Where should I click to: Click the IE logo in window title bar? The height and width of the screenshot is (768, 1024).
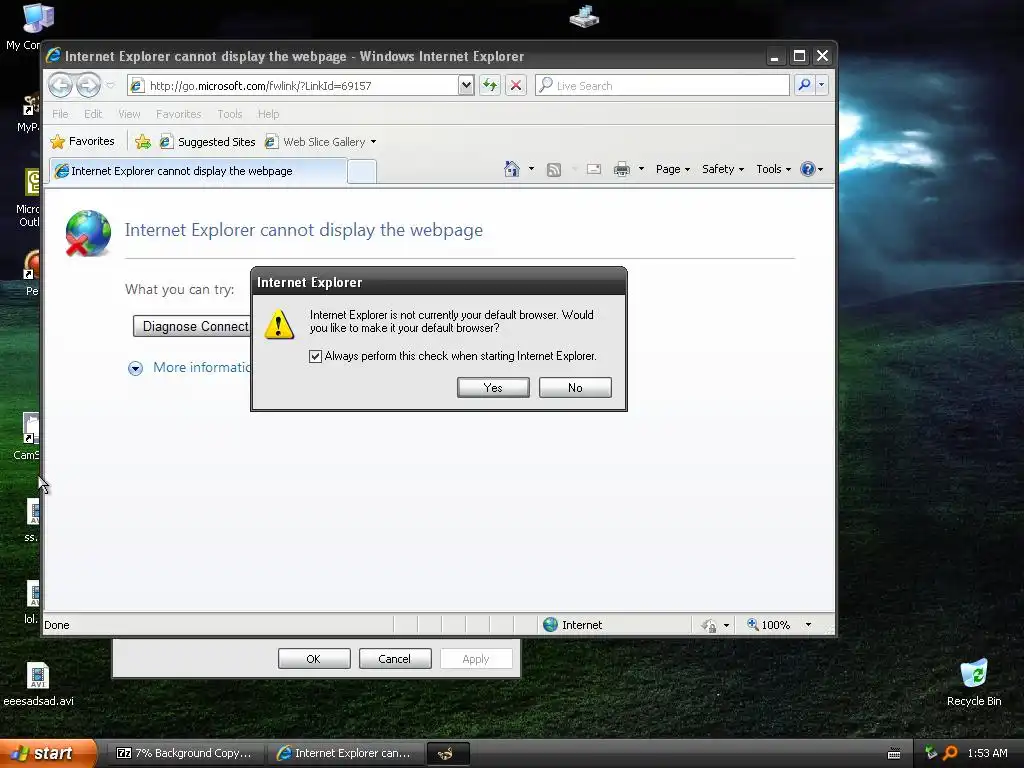[x=54, y=56]
